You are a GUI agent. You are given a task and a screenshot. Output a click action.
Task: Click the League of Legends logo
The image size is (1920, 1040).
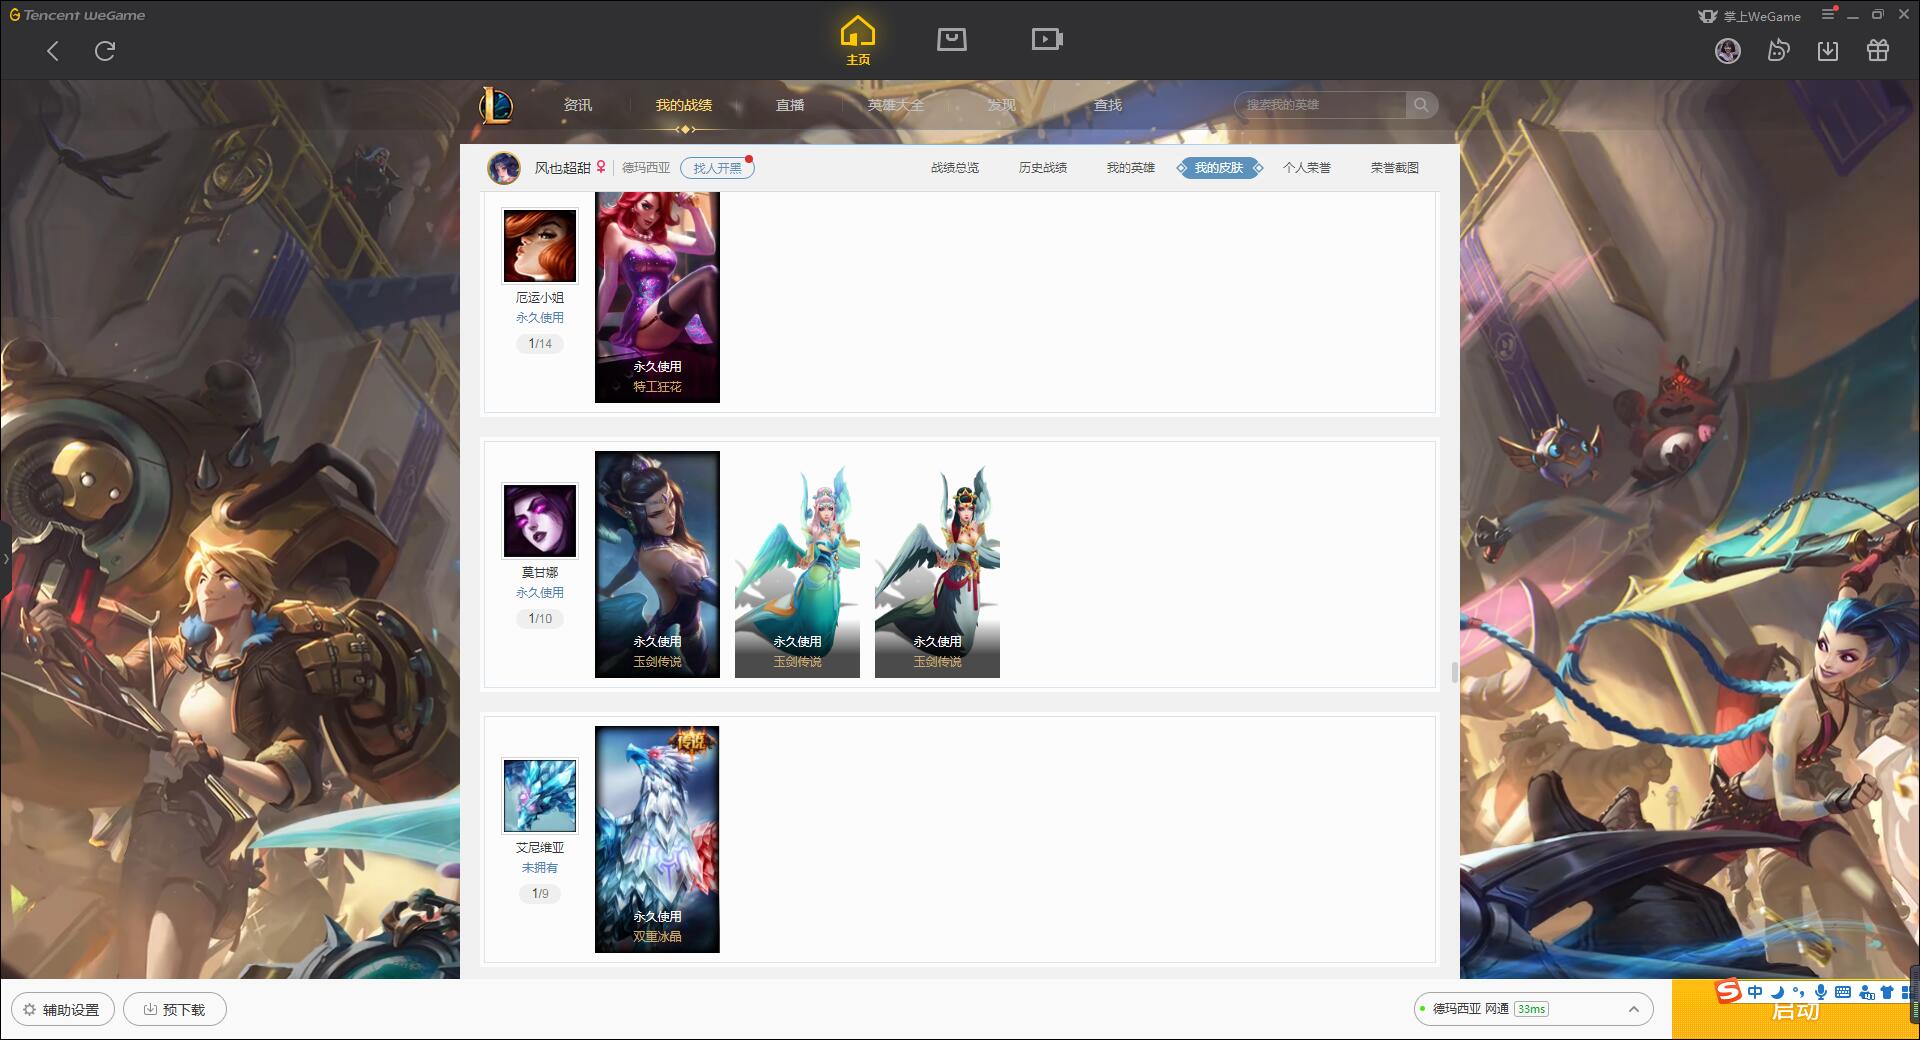click(496, 105)
